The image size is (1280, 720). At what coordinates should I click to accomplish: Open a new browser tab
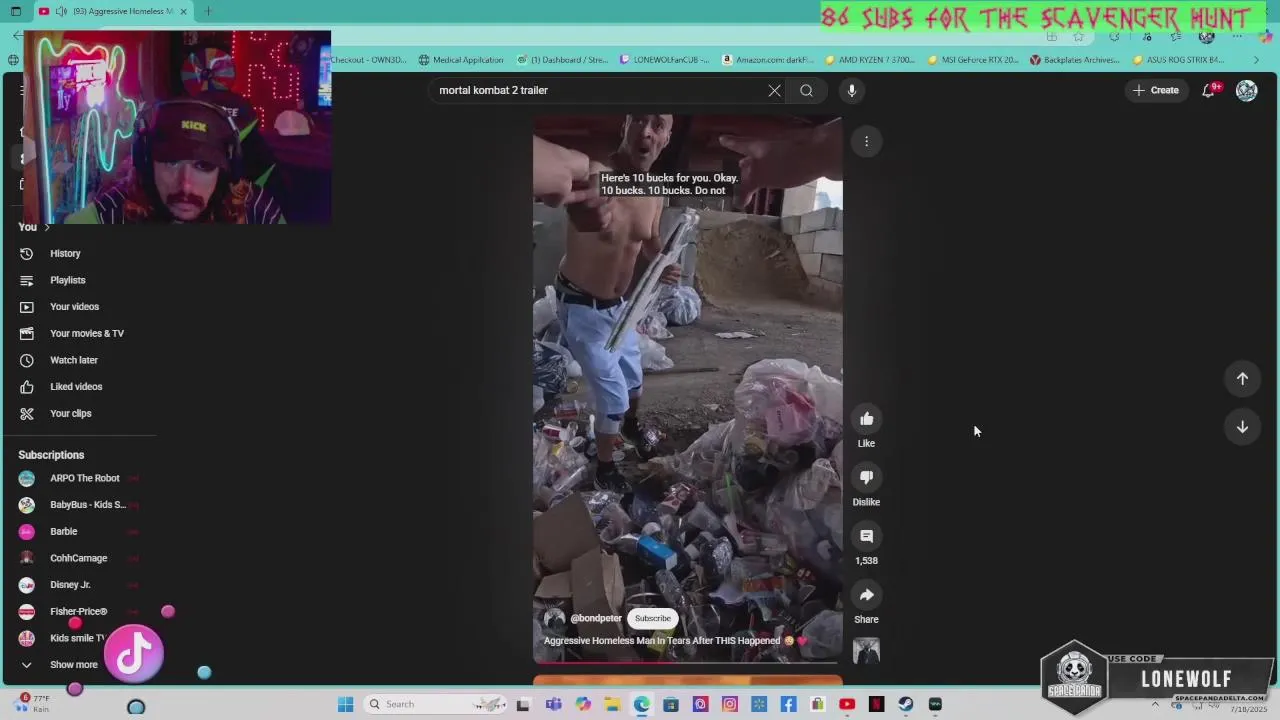(x=208, y=11)
